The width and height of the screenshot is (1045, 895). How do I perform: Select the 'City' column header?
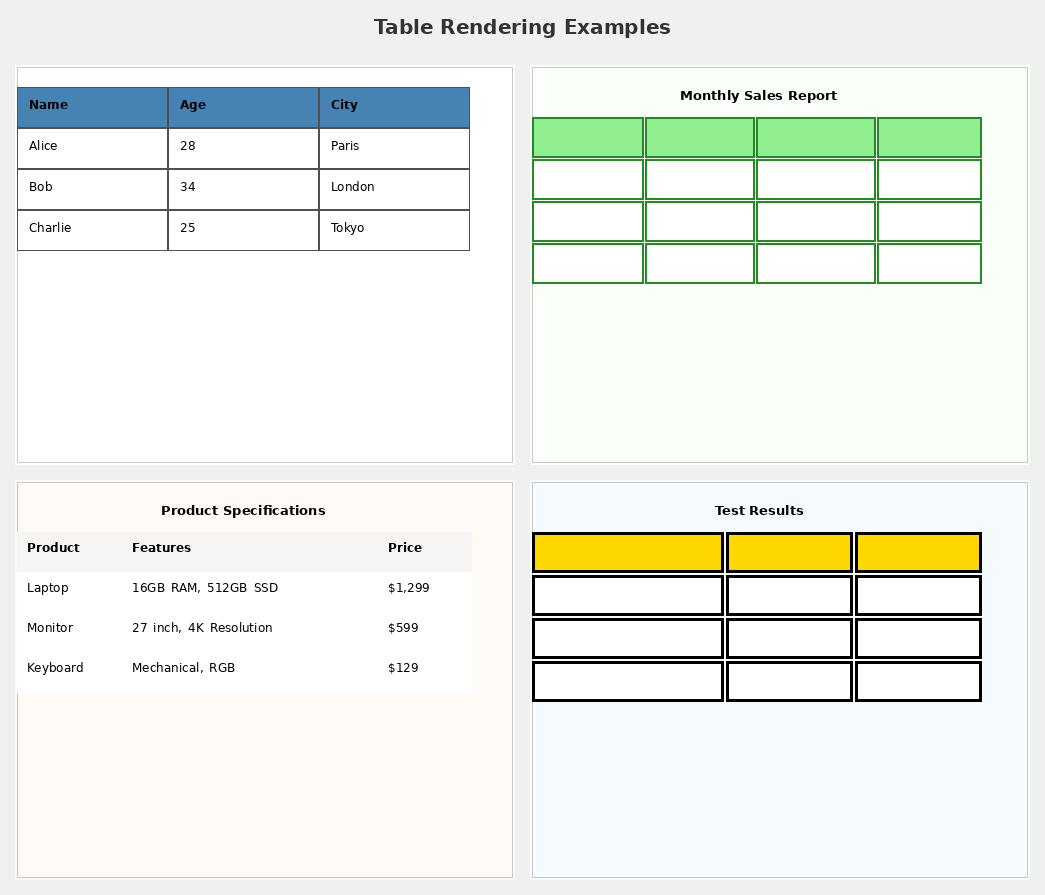click(394, 107)
